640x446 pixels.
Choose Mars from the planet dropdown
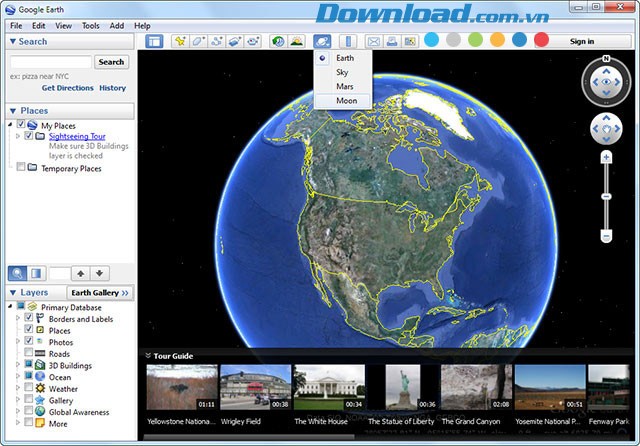point(343,86)
